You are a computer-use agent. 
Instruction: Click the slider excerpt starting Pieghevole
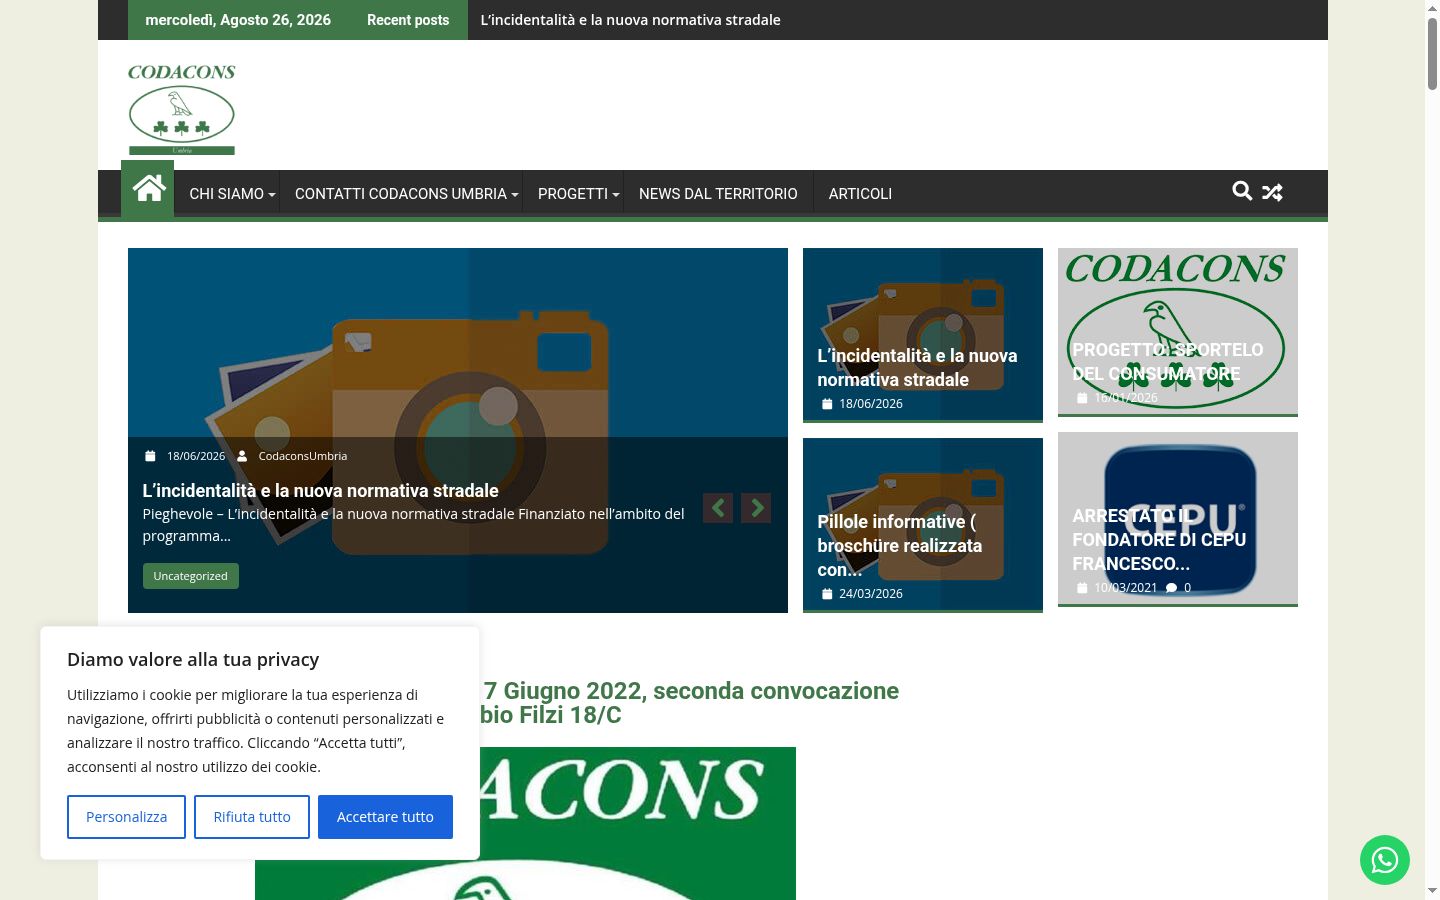click(x=413, y=525)
